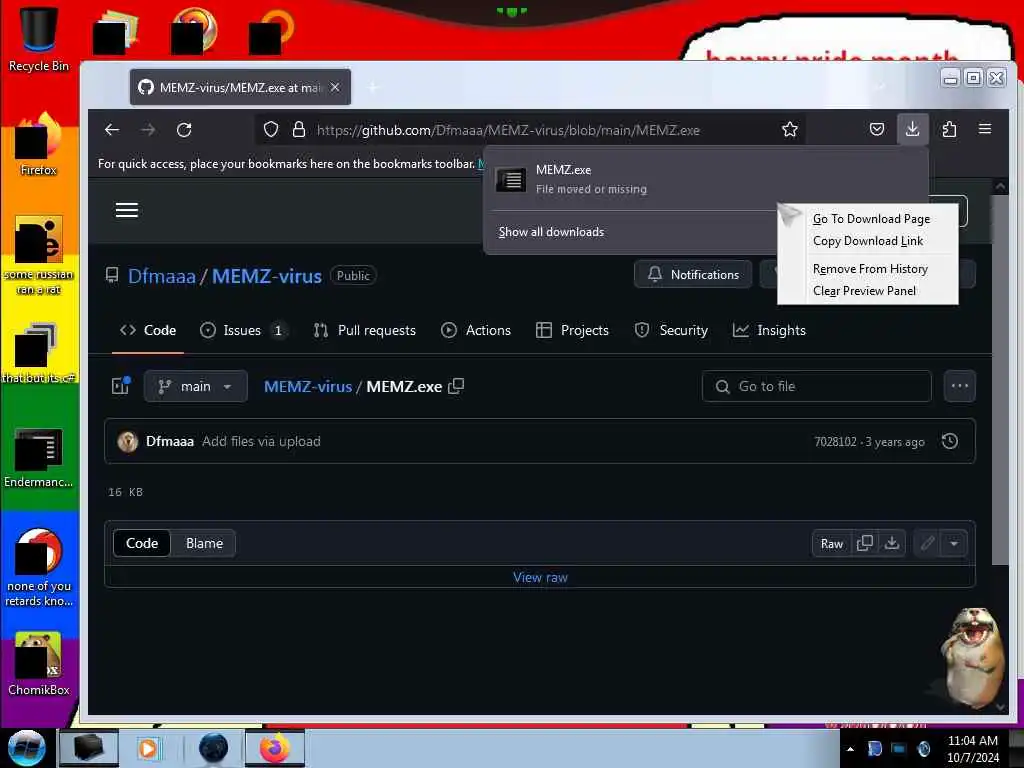Choose Clear Preview Panel
The width and height of the screenshot is (1024, 768).
864,291
